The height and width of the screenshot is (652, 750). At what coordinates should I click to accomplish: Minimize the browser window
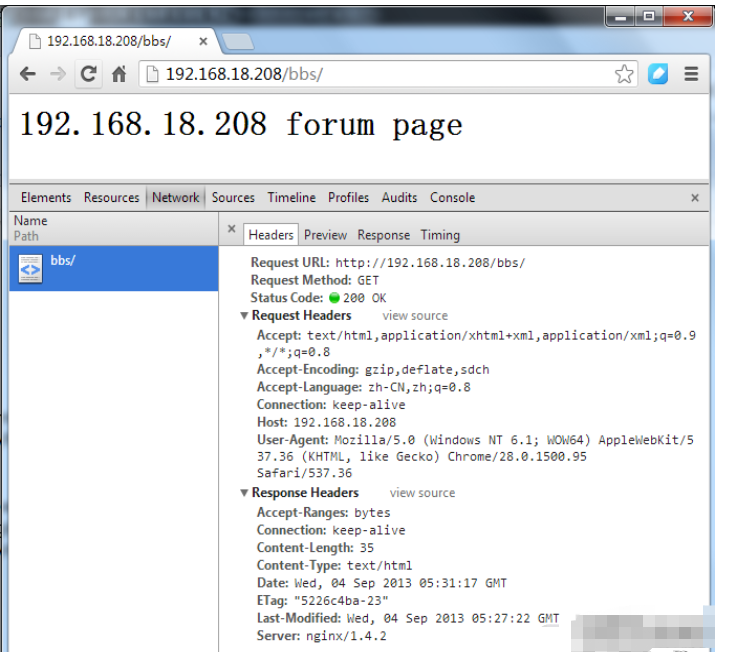[621, 17]
